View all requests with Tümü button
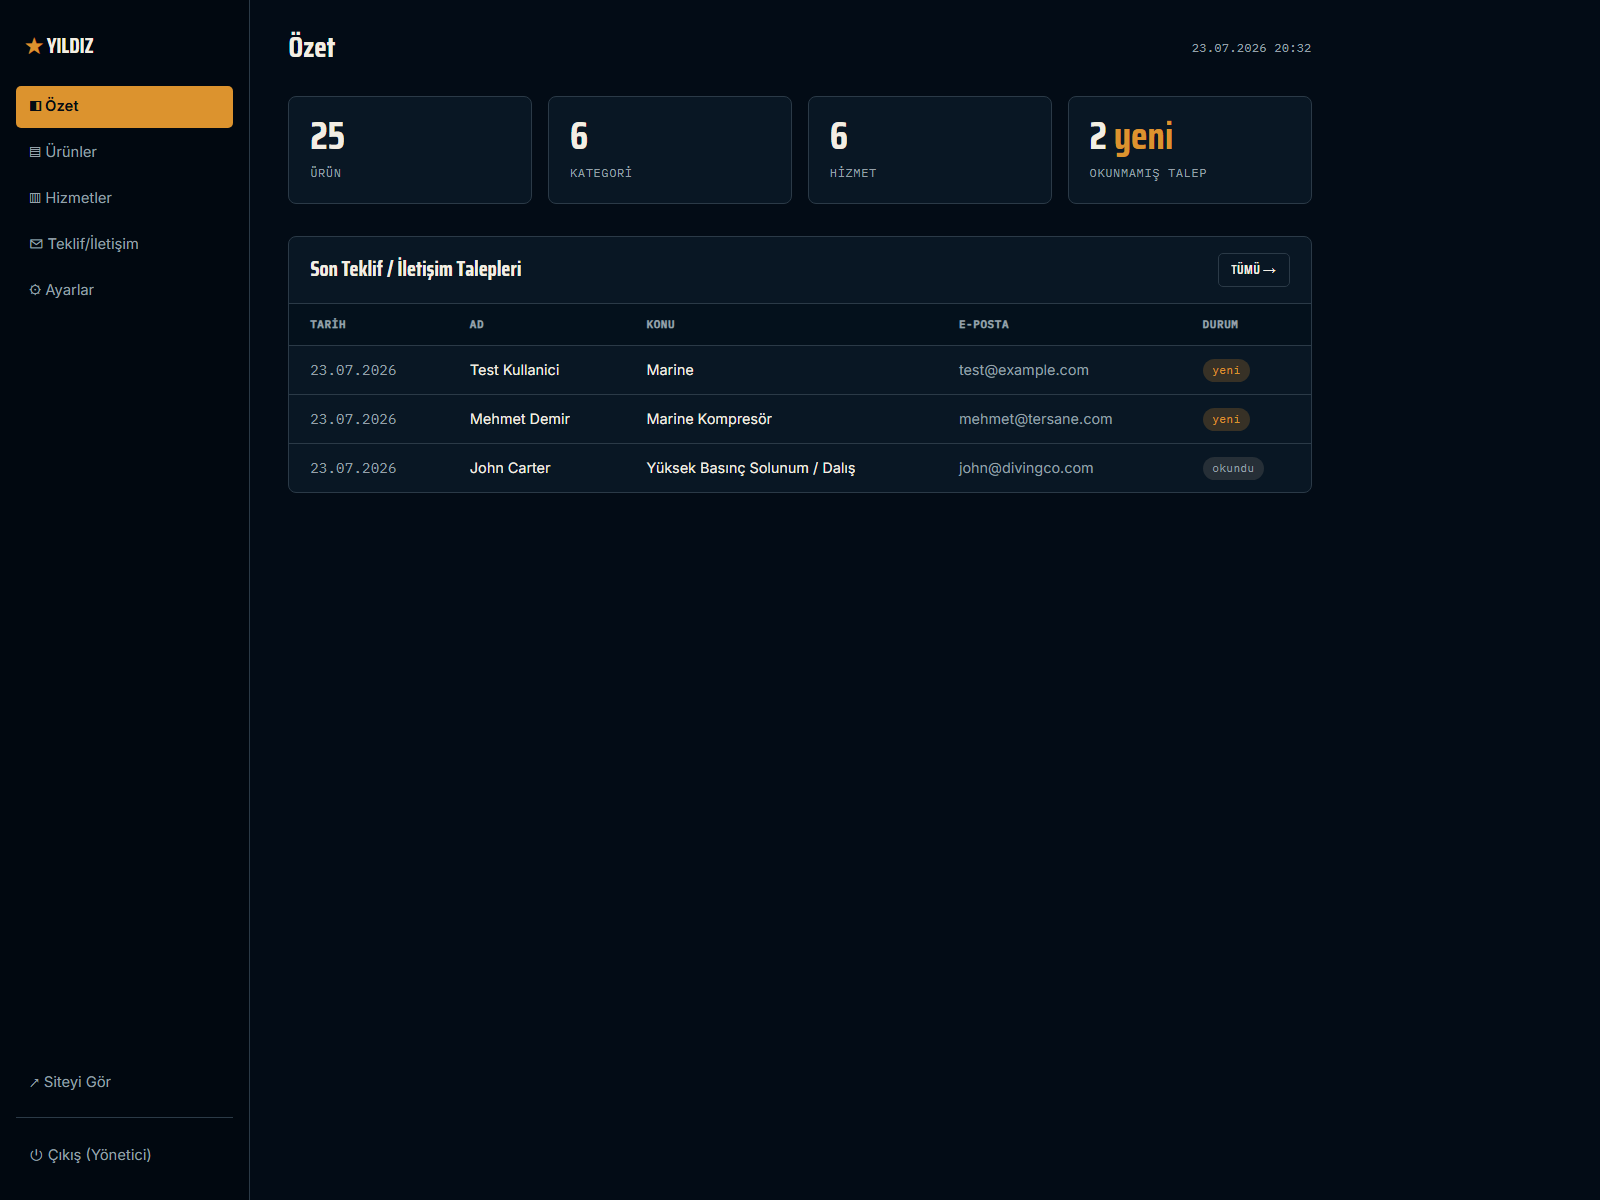 click(1253, 270)
